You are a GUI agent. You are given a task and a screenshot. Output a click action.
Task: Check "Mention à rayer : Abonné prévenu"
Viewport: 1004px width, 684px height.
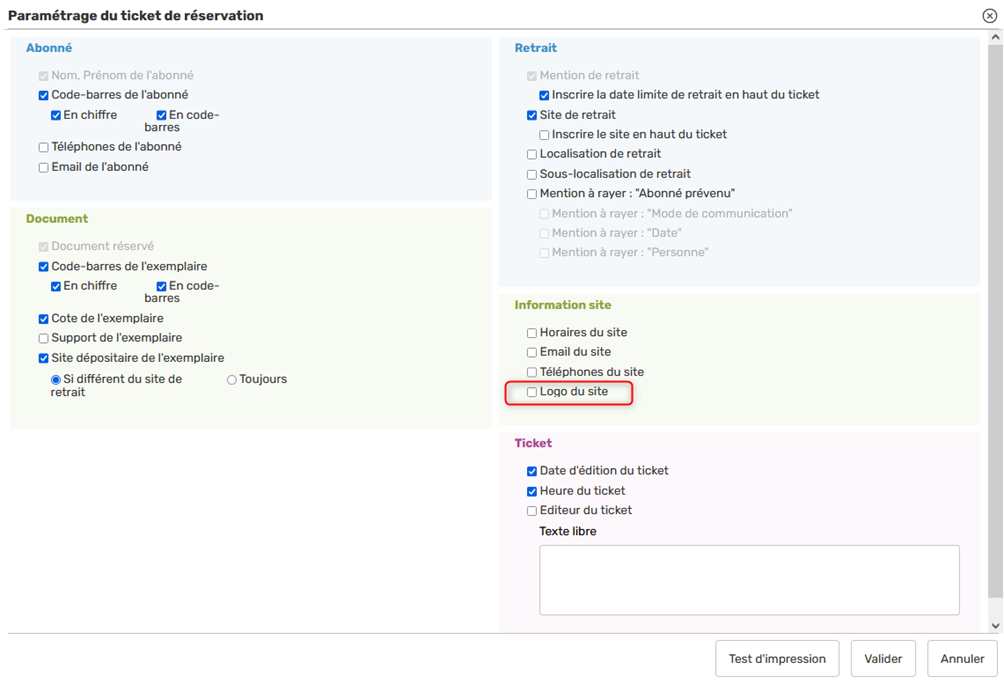coord(532,194)
